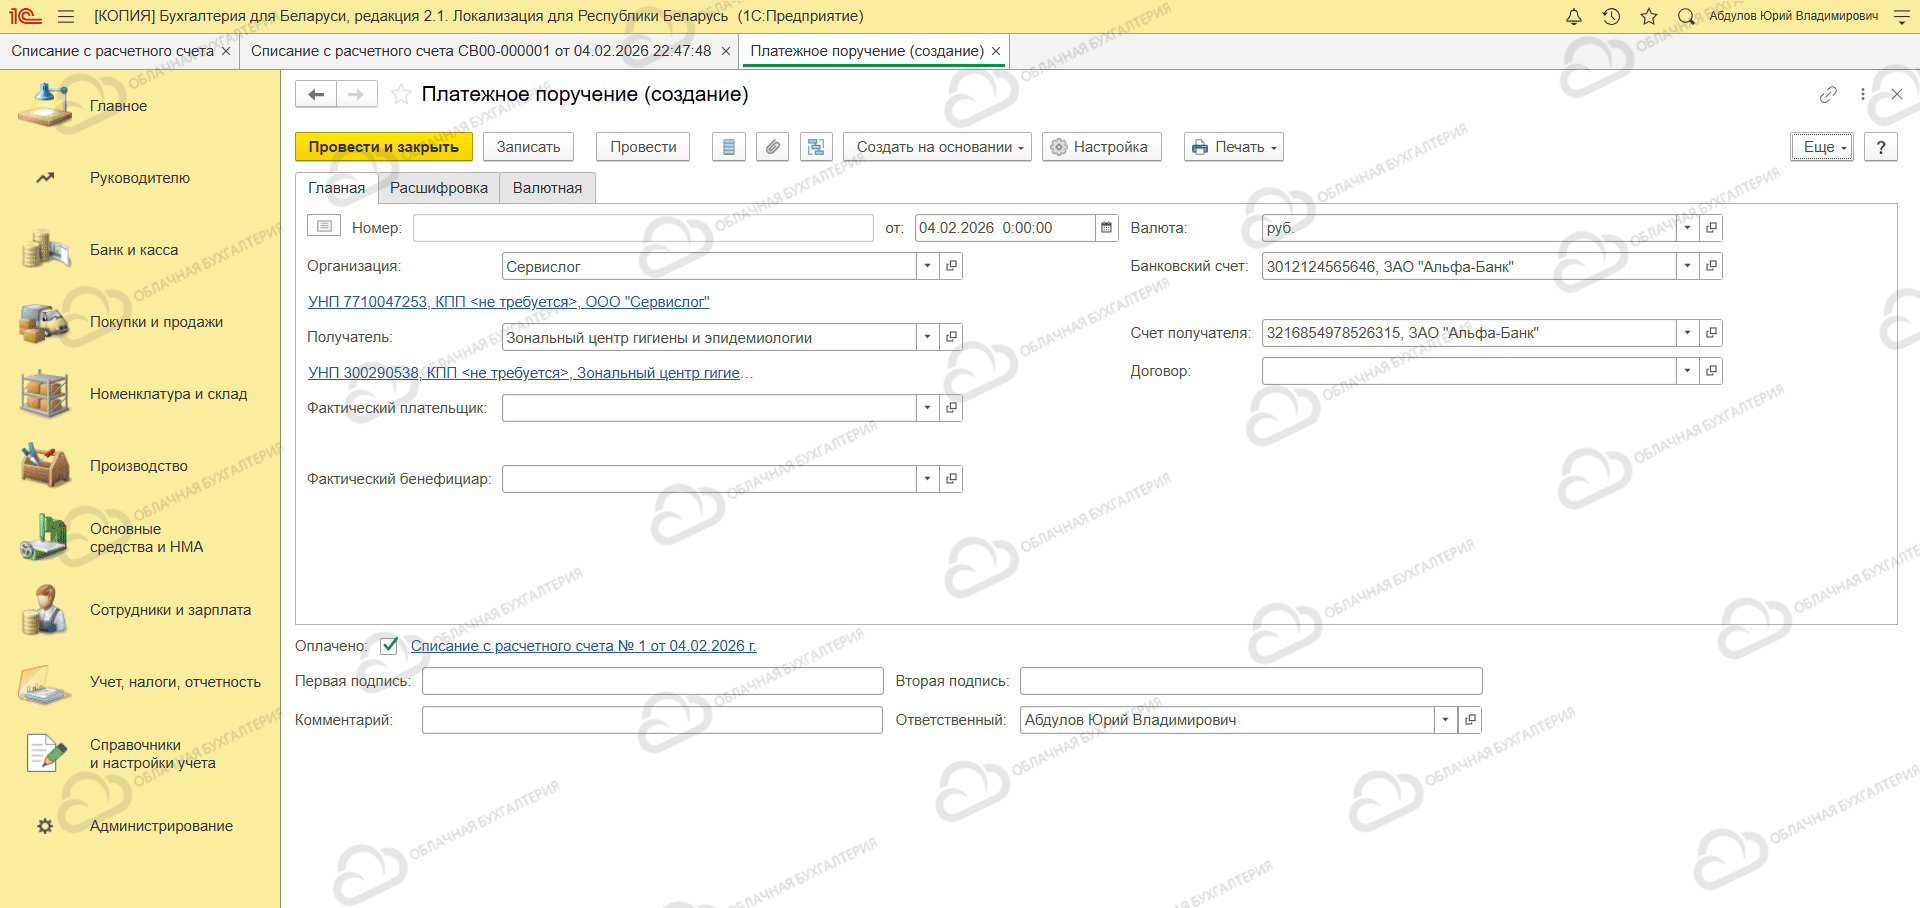Expand the Организация dropdown list
Viewport: 1920px width, 908px height.
point(928,266)
